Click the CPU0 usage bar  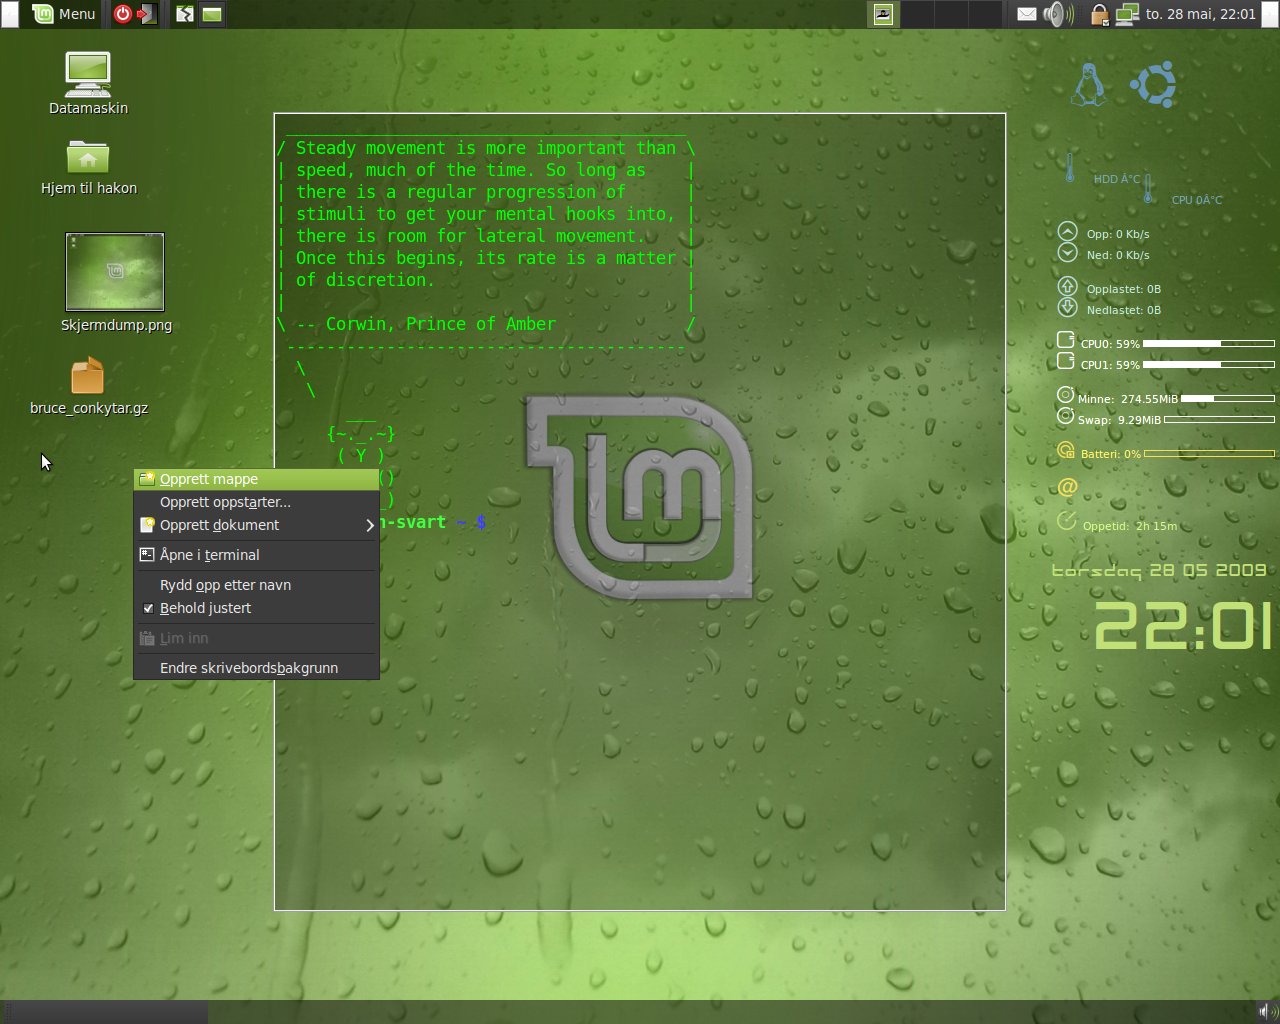1209,343
